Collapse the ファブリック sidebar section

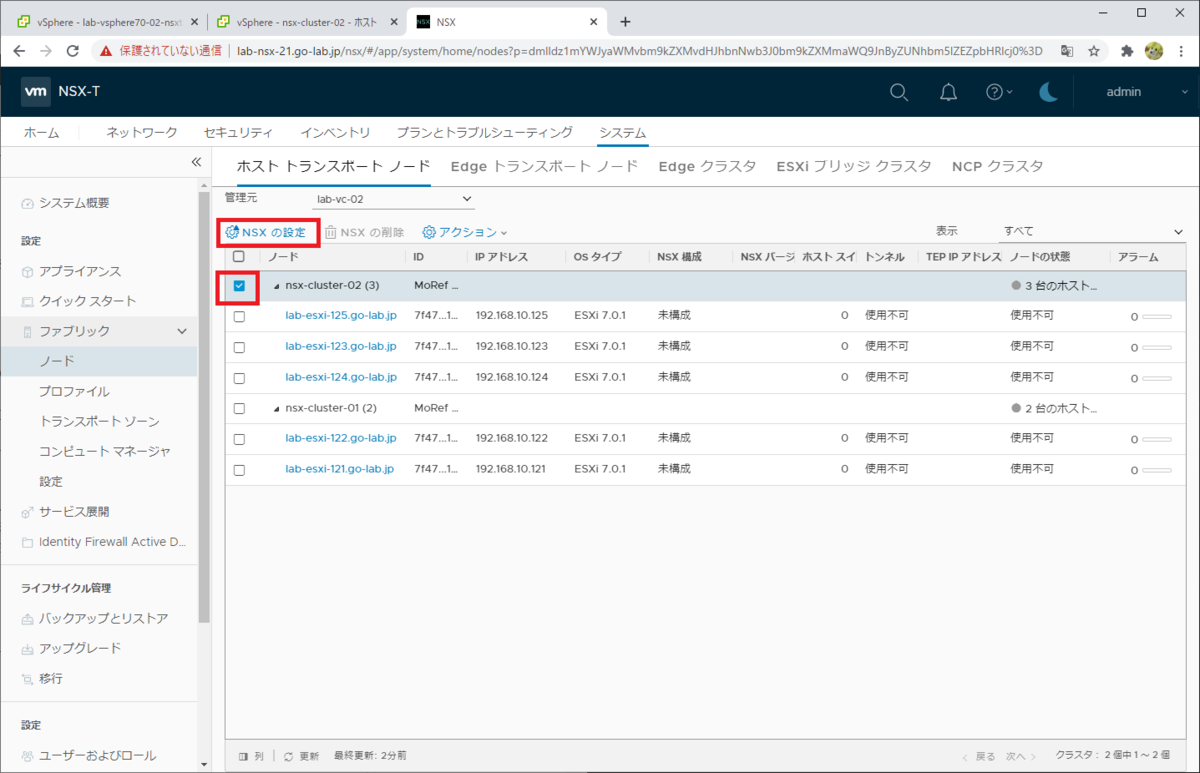[x=182, y=331]
